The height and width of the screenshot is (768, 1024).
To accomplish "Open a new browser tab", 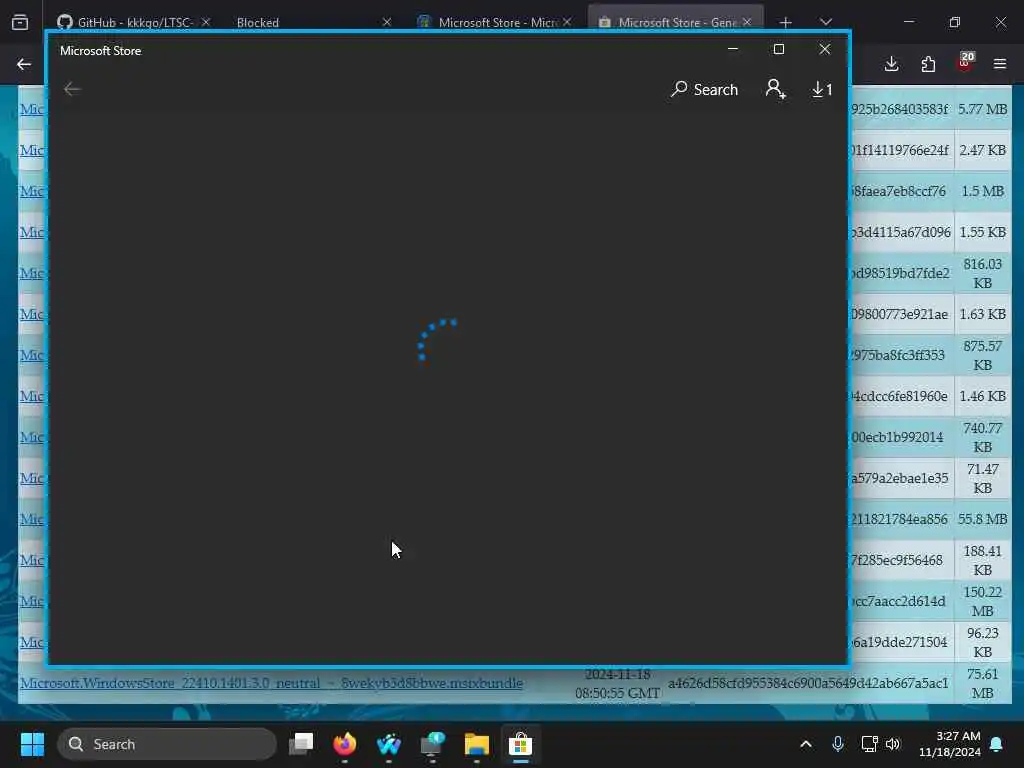I will pyautogui.click(x=786, y=23).
